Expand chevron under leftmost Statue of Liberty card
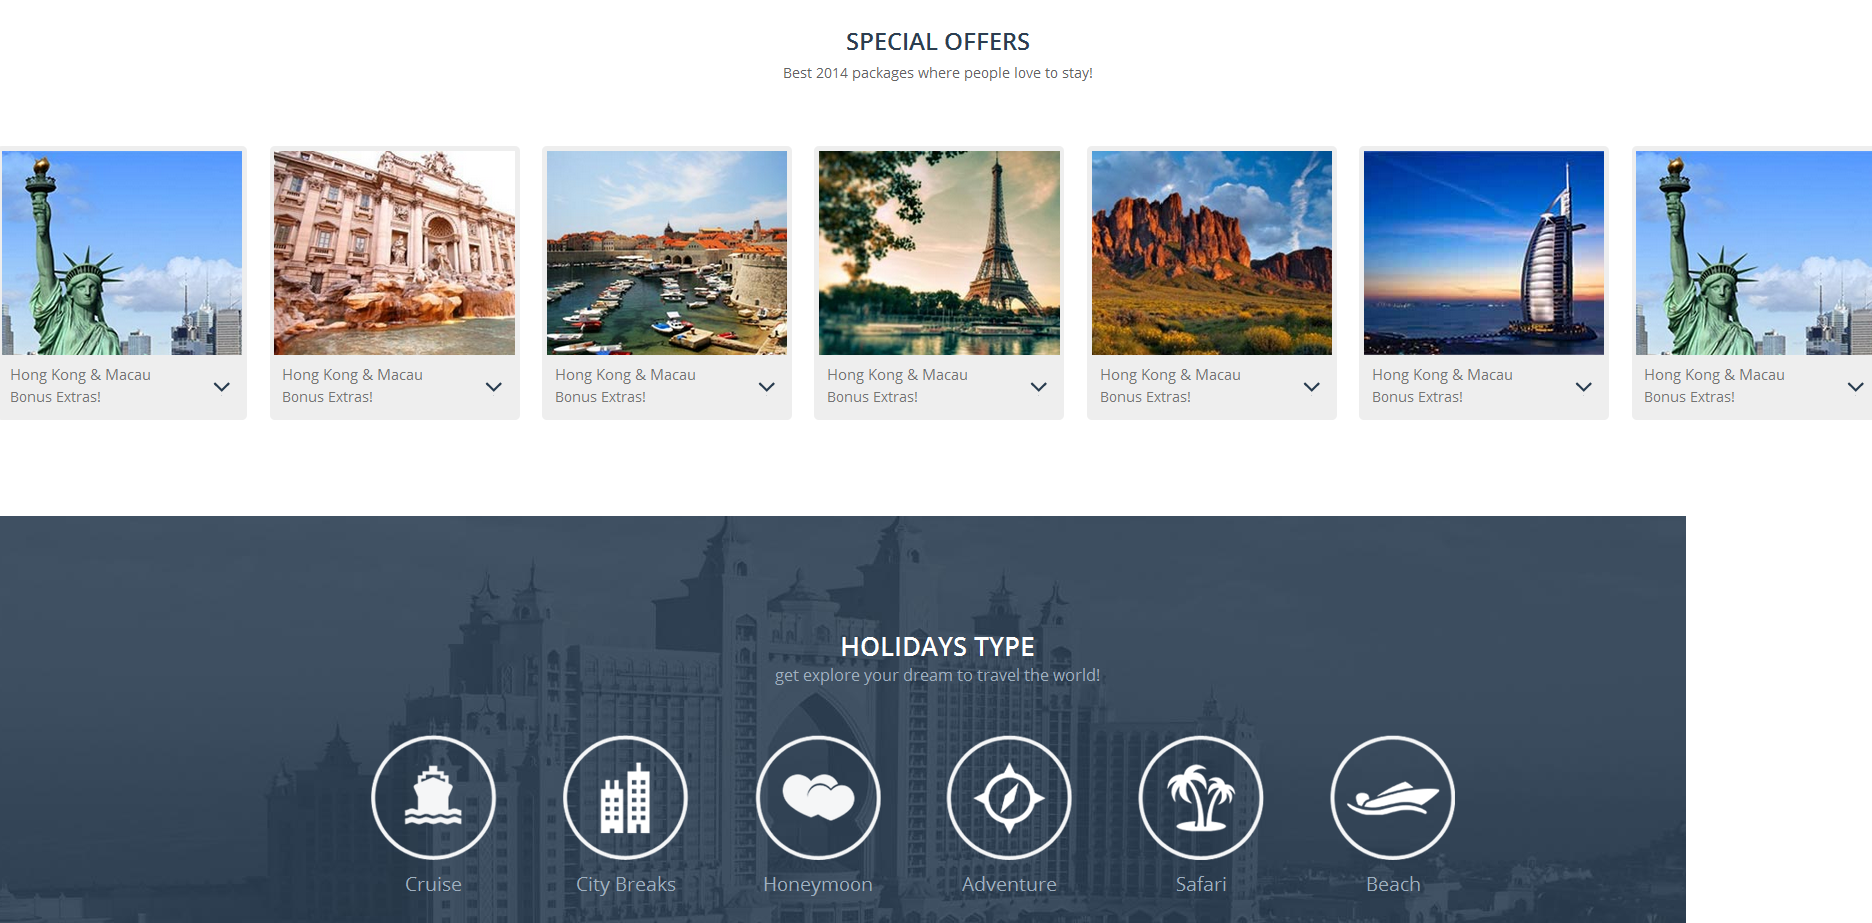This screenshot has width=1872, height=923. [x=222, y=387]
